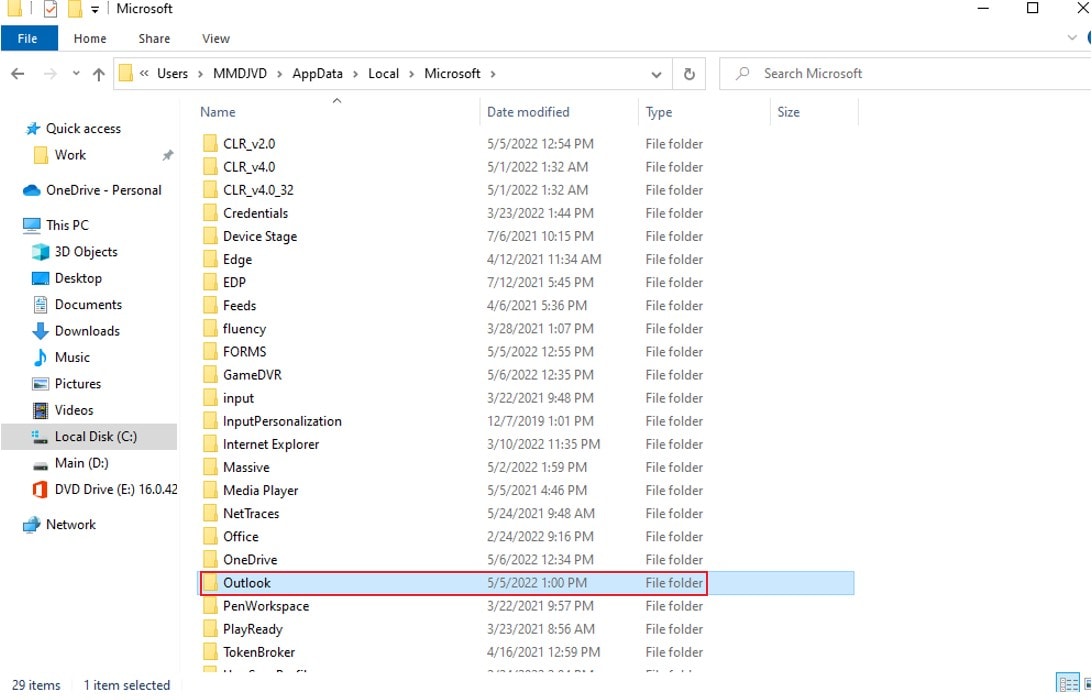Image resolution: width=1092 pixels, height=700 pixels.
Task: Expand the address bar history dropdown
Action: 656,74
